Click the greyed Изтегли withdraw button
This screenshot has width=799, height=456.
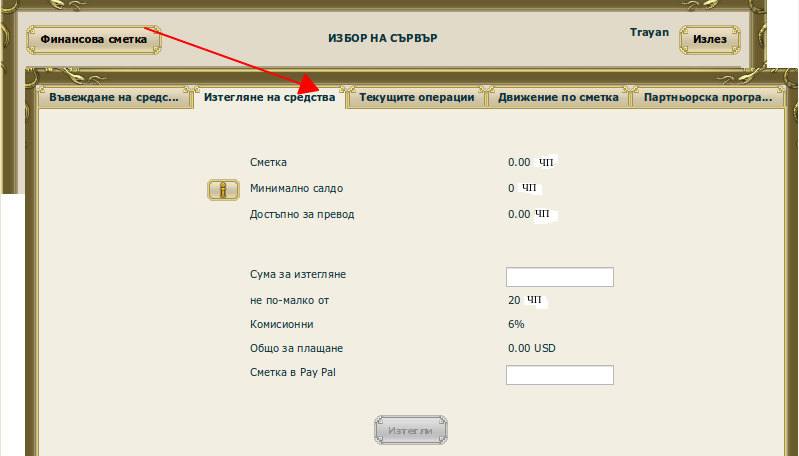pos(411,430)
